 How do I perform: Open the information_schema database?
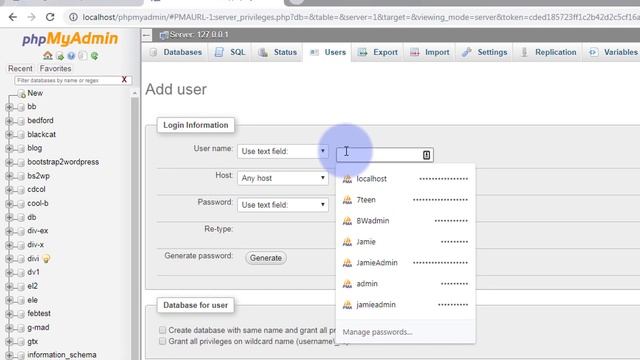(62, 355)
